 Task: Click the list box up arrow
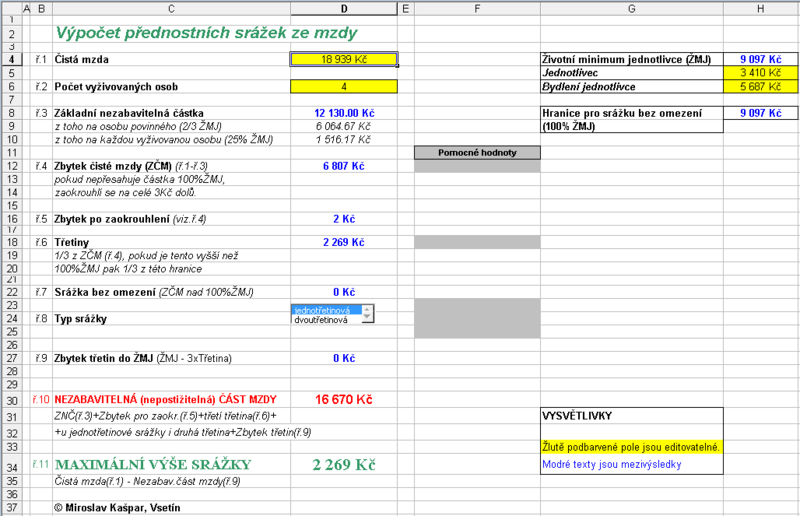coord(367,309)
